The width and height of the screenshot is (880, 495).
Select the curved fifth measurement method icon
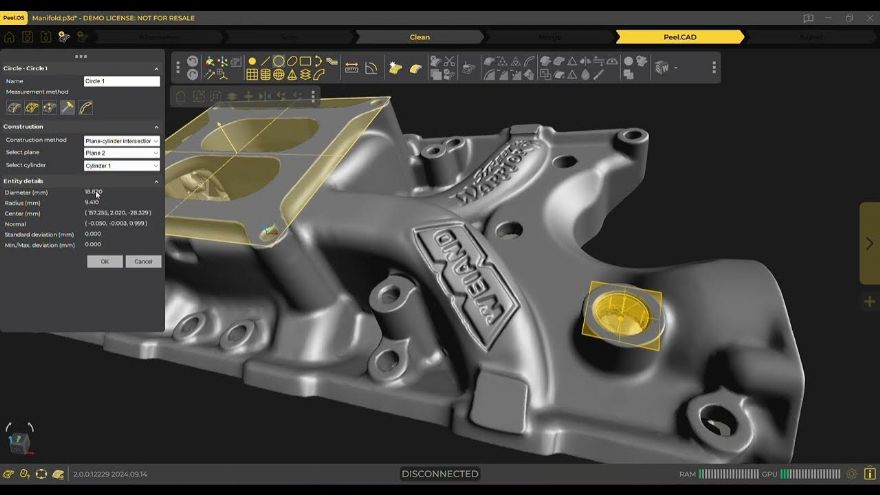[x=85, y=107]
